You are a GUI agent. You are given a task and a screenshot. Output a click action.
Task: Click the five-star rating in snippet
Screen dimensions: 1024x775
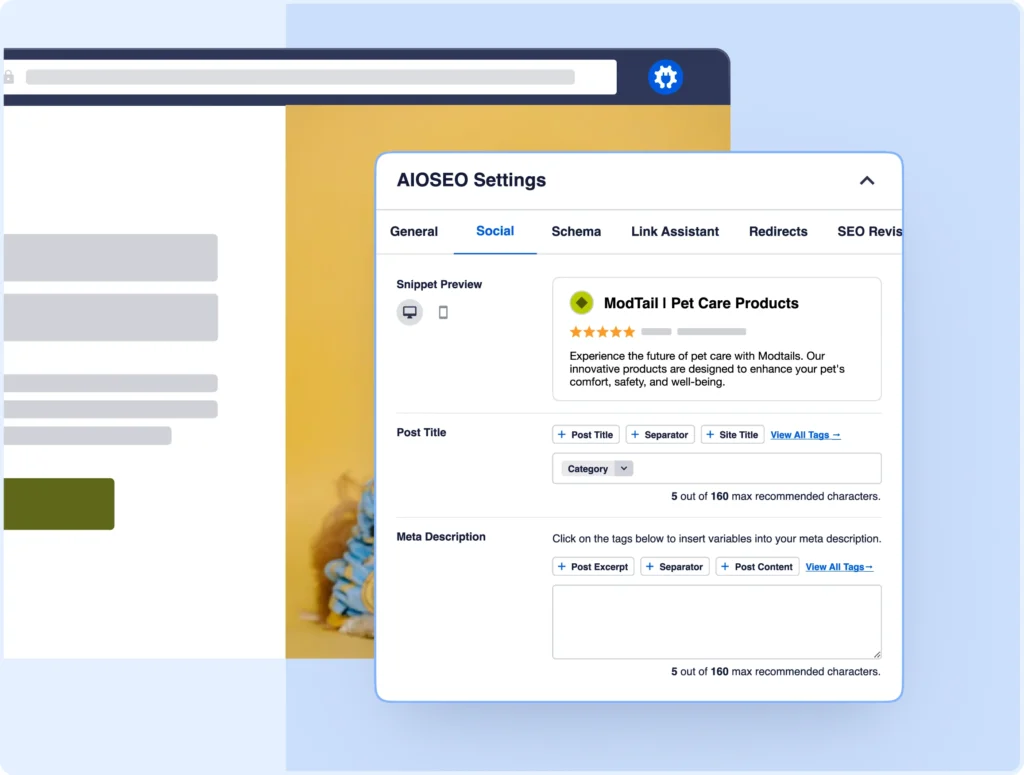coord(602,332)
